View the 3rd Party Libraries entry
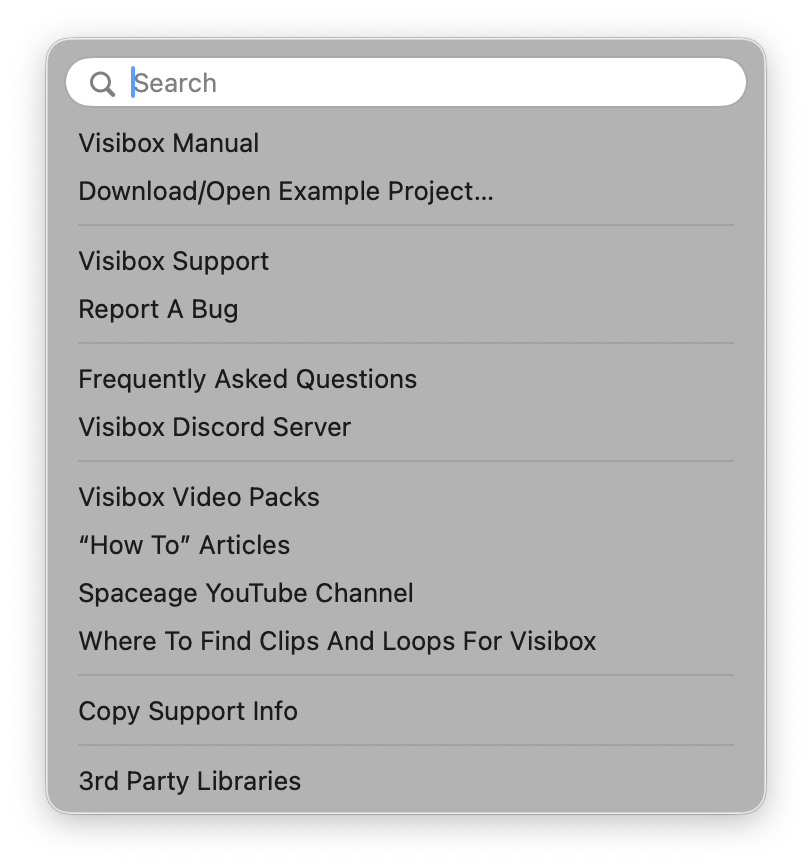Screen dimensions: 812x868 point(189,781)
